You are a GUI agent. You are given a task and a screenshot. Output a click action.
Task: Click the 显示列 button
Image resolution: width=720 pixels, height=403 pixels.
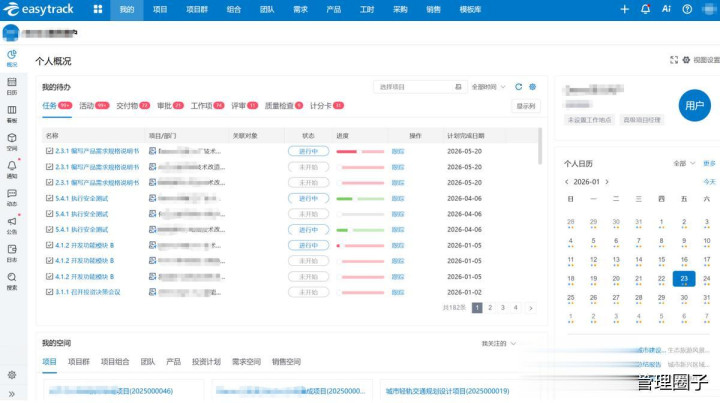point(525,106)
